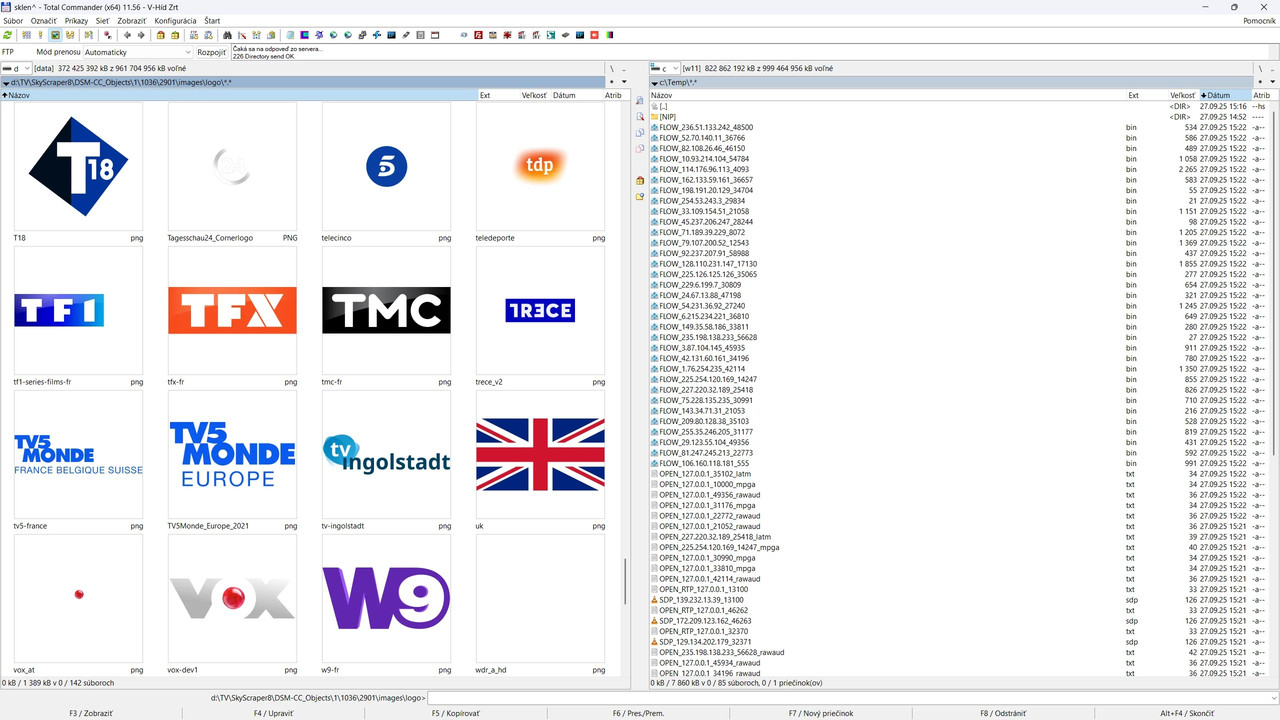Open the Zobraziť menu

132,21
